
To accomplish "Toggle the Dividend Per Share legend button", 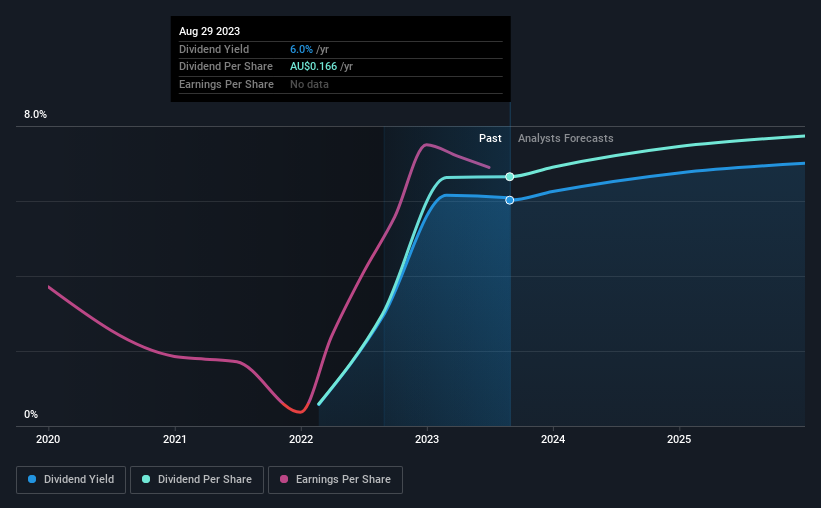I will tap(197, 480).
